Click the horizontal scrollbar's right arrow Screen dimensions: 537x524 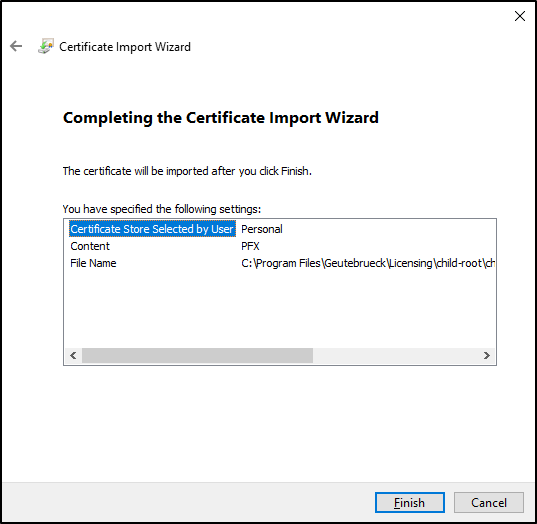click(x=487, y=355)
